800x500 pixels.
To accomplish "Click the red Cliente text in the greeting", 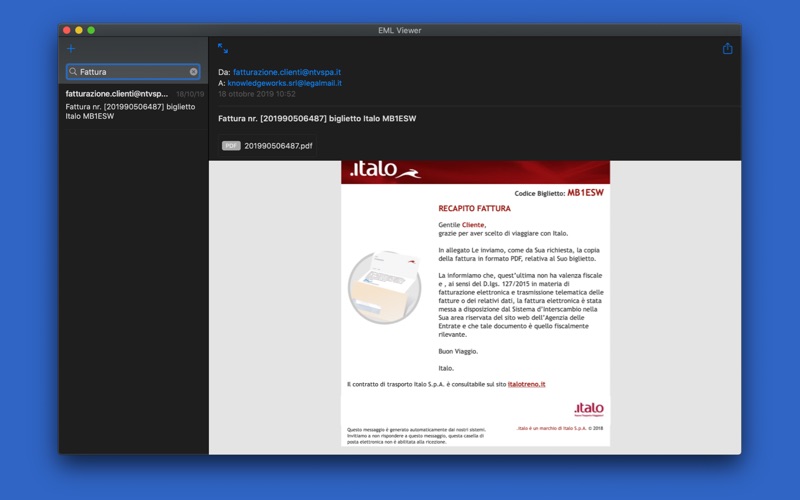I will coord(473,224).
